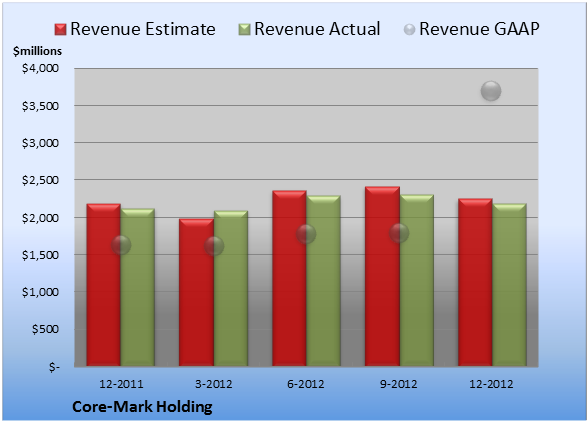Select the red estimate bar for 6-2012
This screenshot has height=422, width=588.
tap(290, 278)
